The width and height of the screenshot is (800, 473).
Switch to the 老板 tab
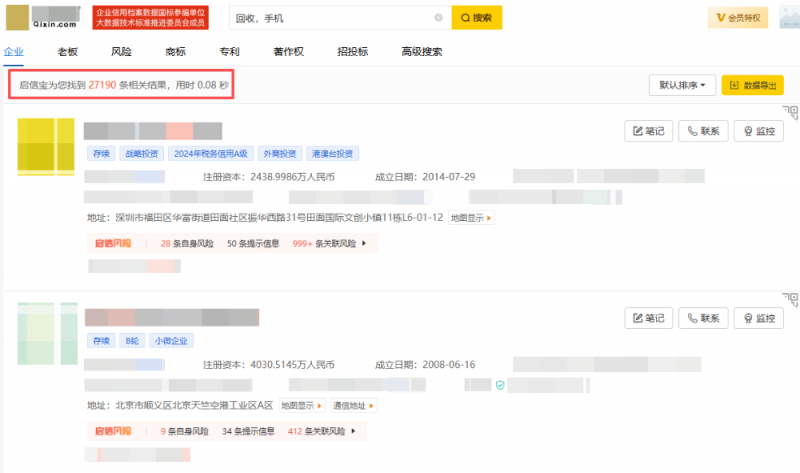pyautogui.click(x=67, y=51)
